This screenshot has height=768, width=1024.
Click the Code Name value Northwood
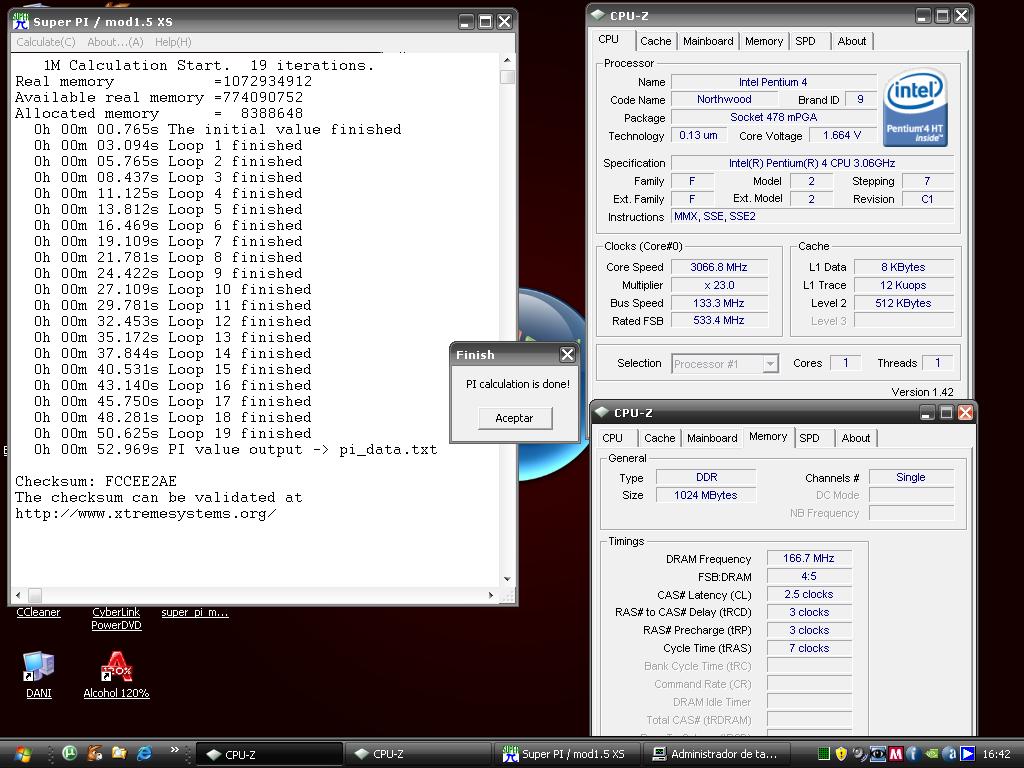(724, 99)
